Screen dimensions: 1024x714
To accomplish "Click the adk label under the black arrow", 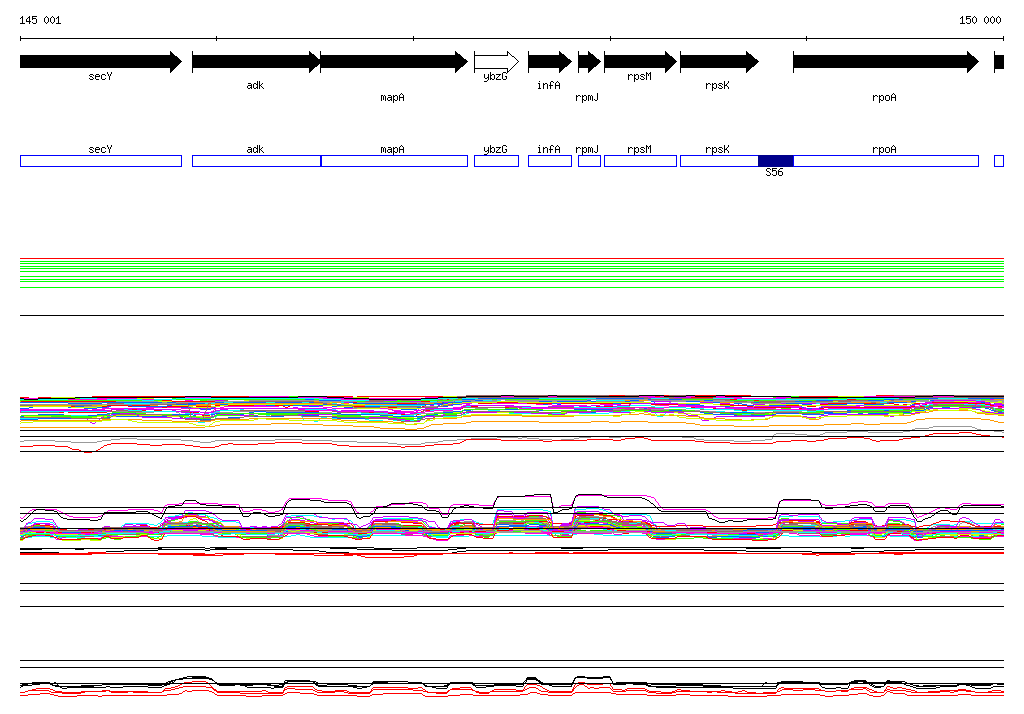I will point(255,86).
